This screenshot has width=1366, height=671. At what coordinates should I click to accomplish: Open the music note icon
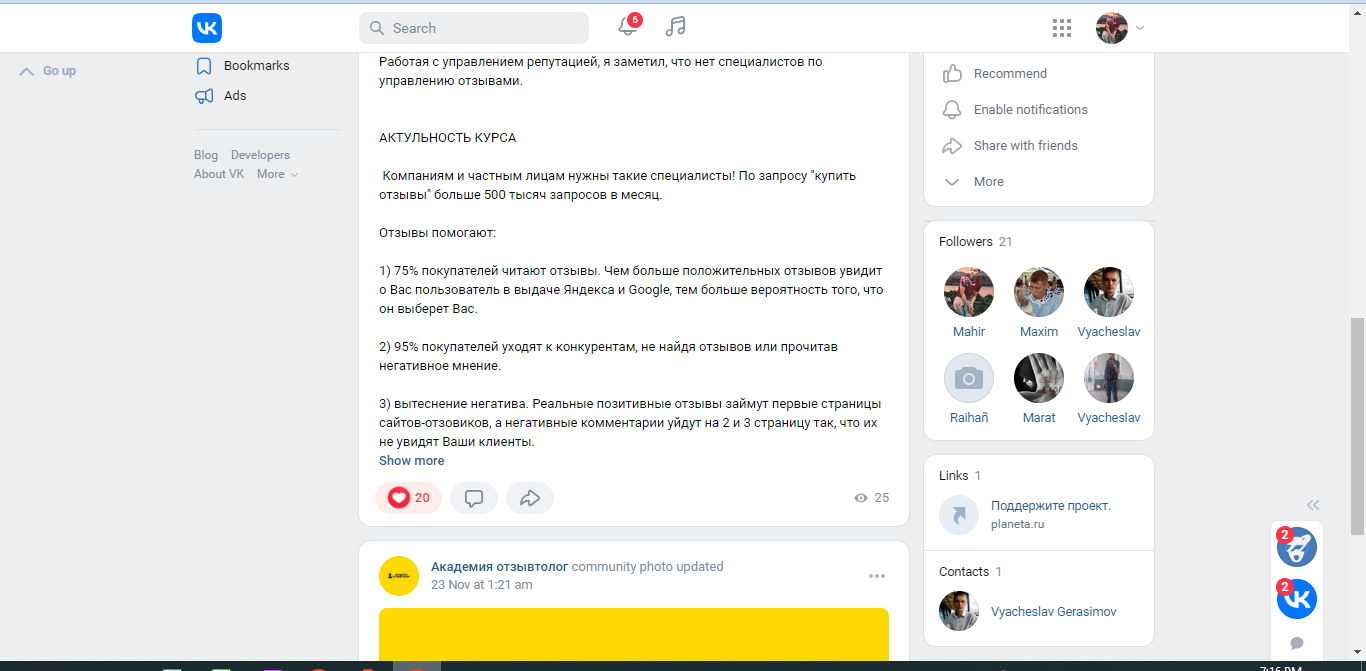pos(676,27)
